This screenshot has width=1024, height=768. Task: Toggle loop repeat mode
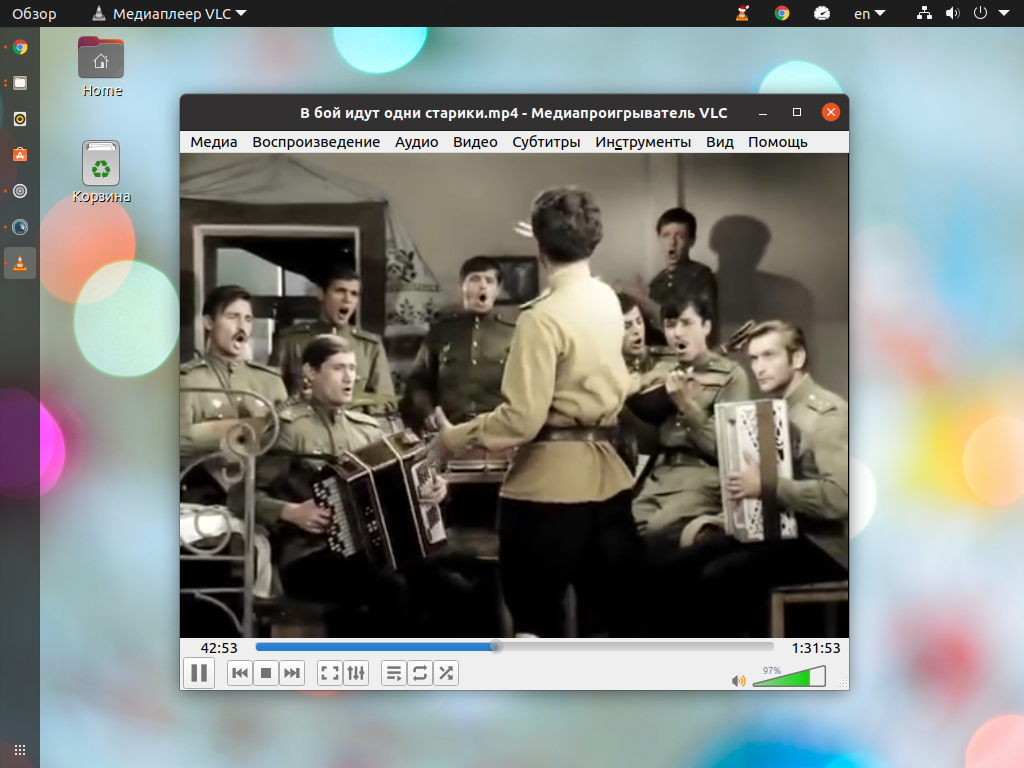420,673
